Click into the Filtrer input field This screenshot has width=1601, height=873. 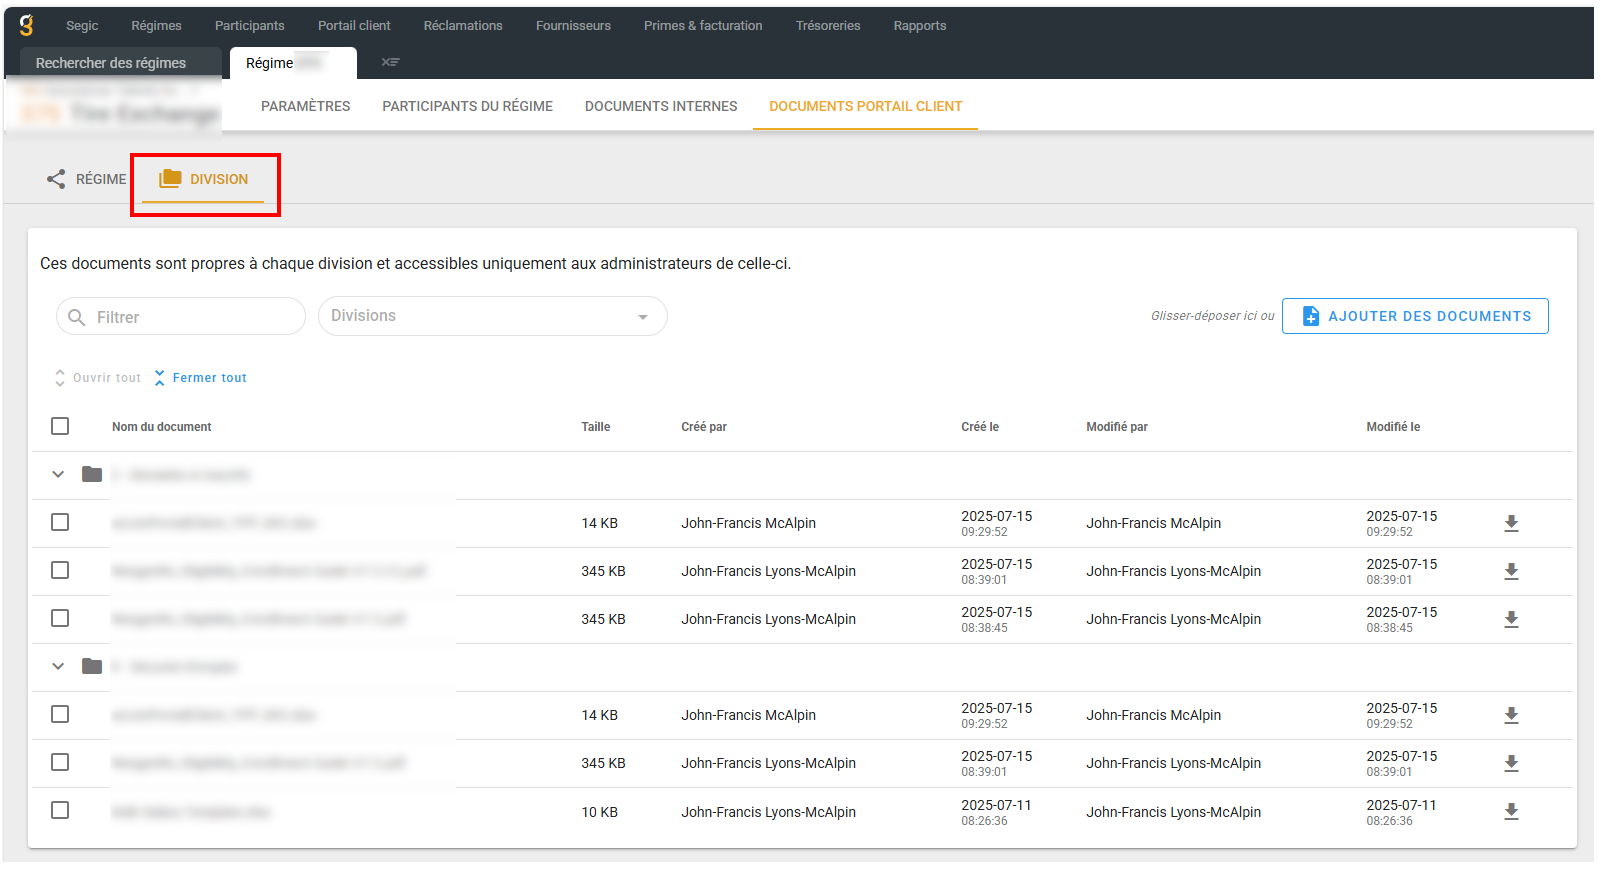tap(195, 317)
